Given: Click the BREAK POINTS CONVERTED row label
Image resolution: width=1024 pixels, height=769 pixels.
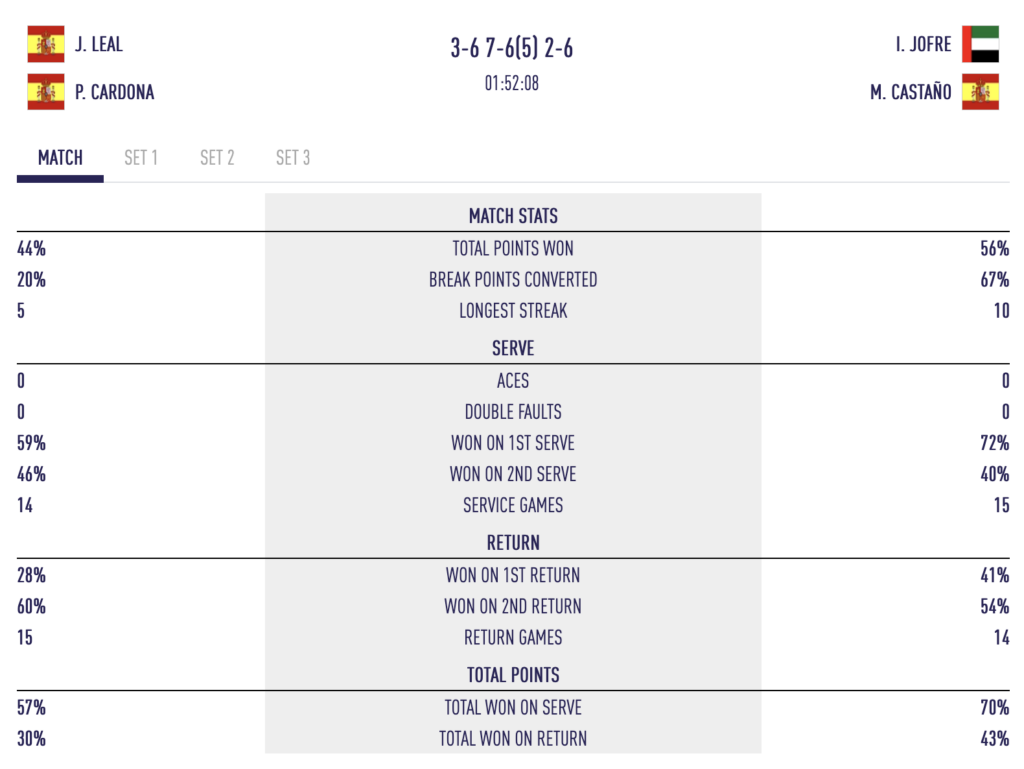Looking at the screenshot, I should pos(513,280).
